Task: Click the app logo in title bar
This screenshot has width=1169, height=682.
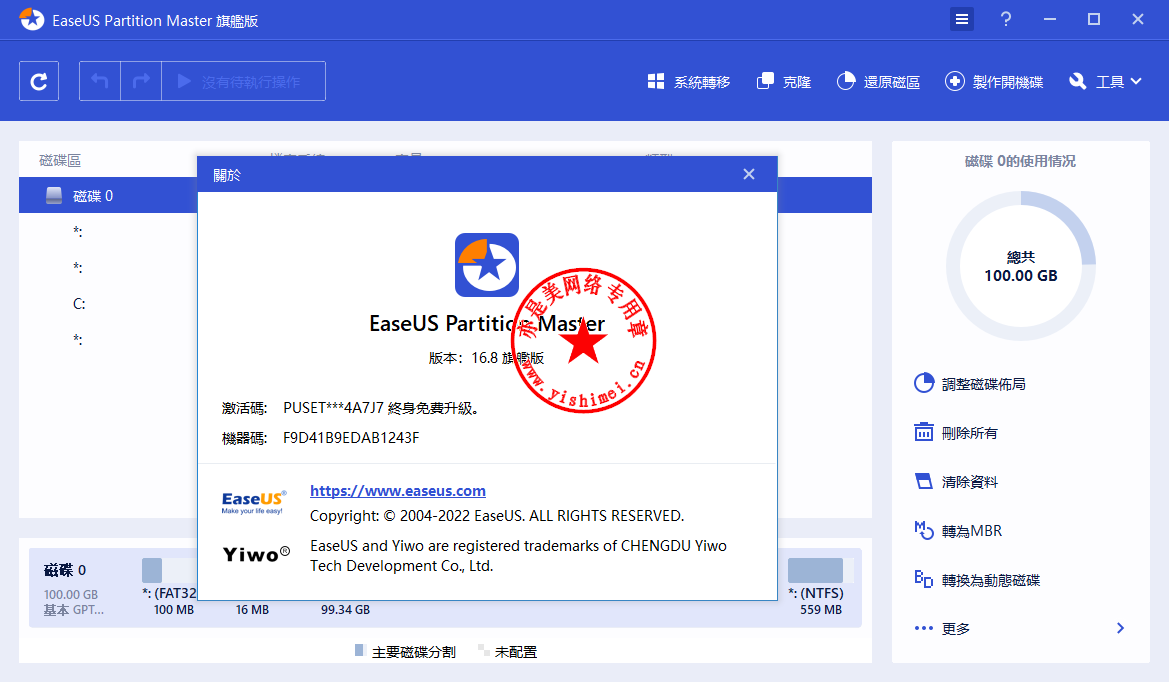Action: [31, 19]
